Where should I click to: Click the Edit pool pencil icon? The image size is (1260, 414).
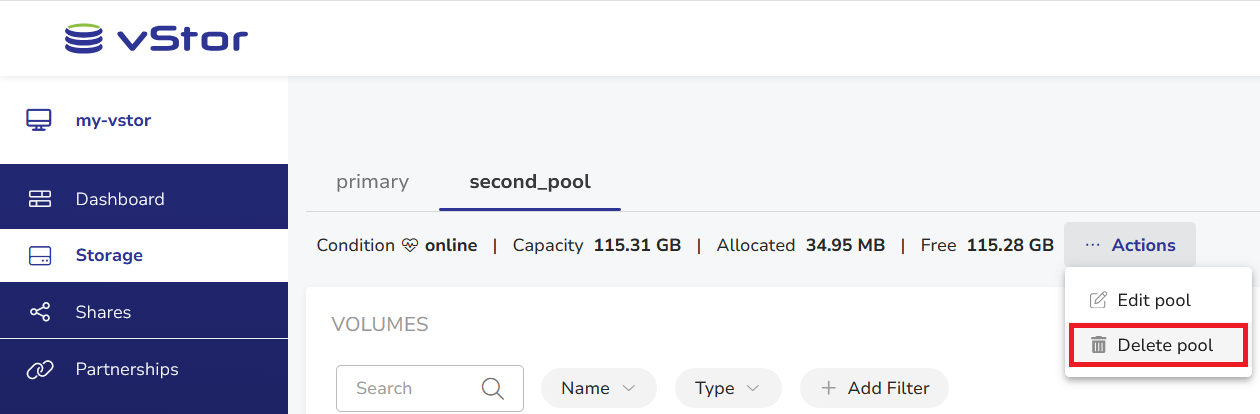1098,300
